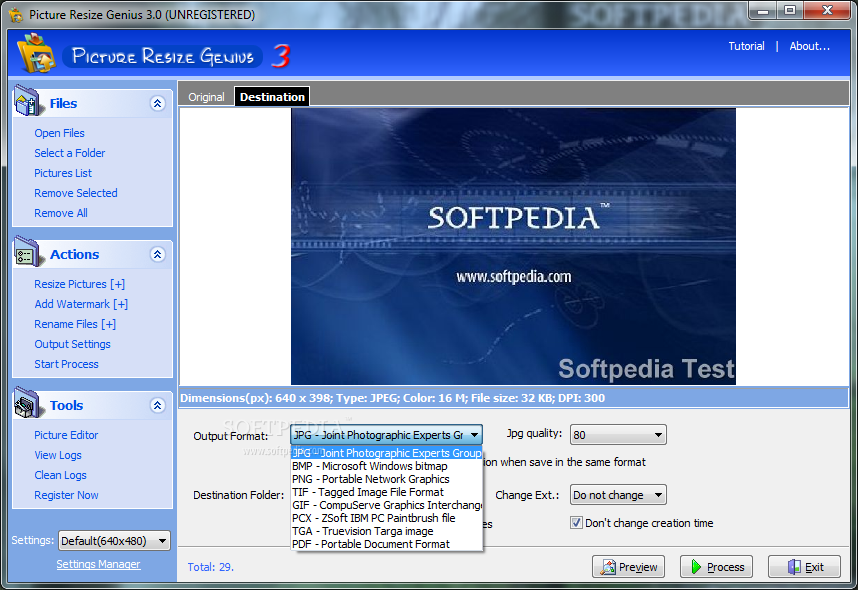Open the Change Ext. dropdown
The height and width of the screenshot is (590, 858).
coord(618,495)
